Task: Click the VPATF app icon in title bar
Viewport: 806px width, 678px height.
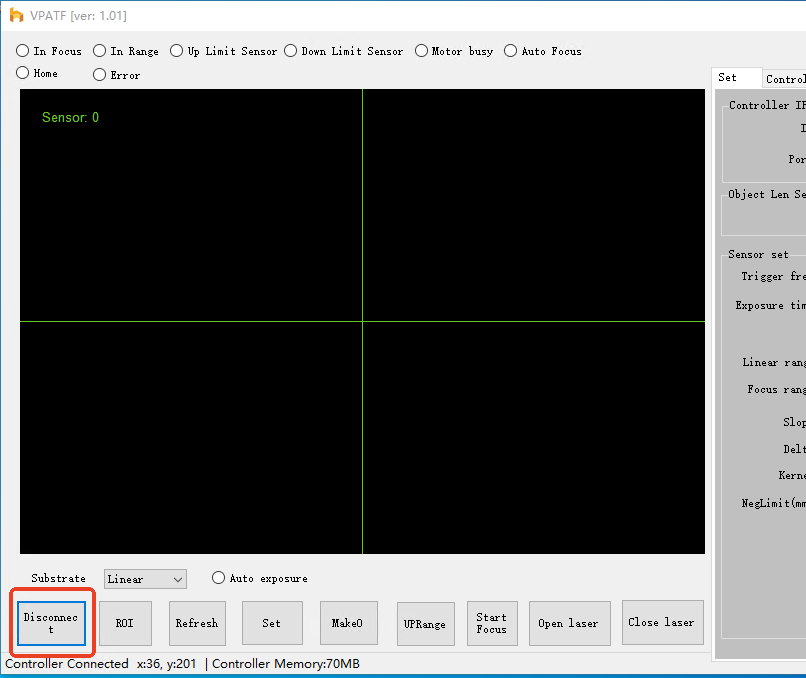Action: [x=16, y=16]
